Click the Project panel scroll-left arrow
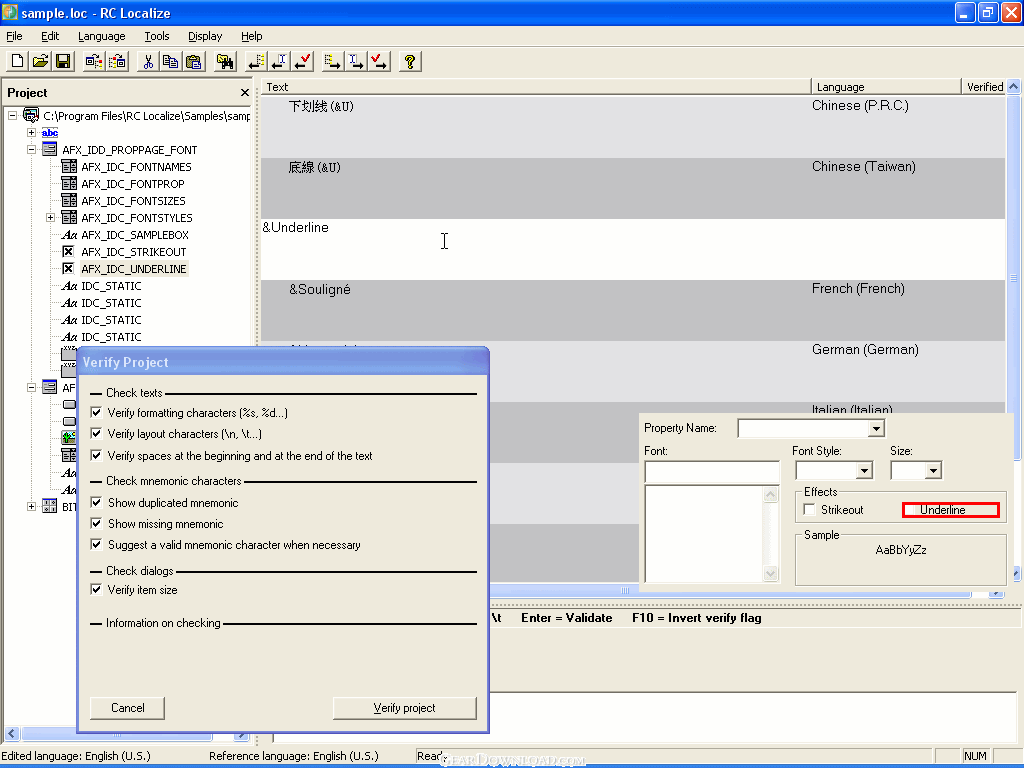Screen dimensions: 1024x768 point(11,733)
